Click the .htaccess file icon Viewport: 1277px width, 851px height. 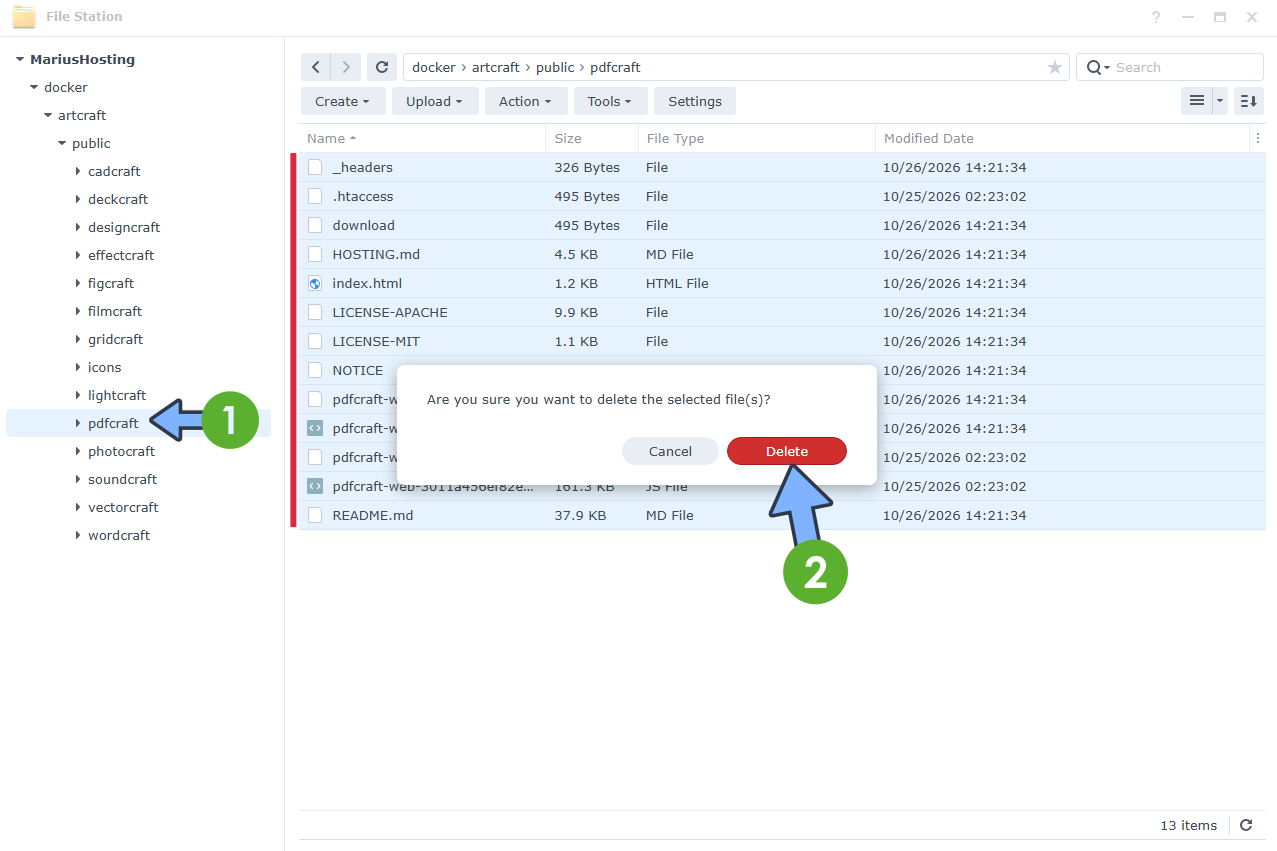(x=315, y=196)
